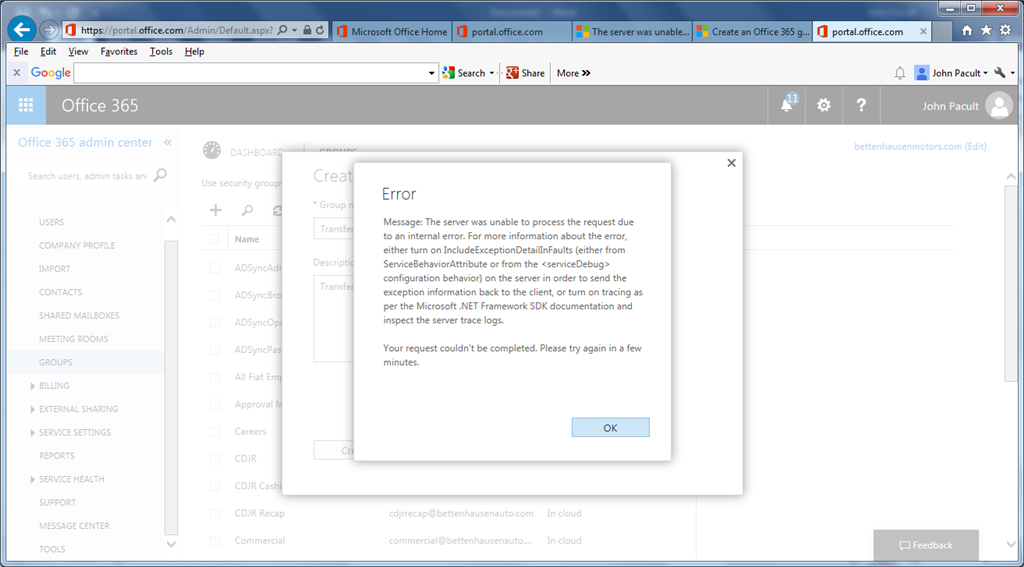Close the active portal.office.com tab

click(x=923, y=31)
